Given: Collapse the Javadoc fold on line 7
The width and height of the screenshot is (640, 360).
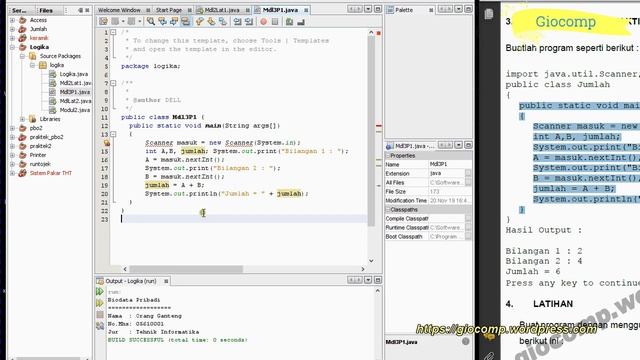Looking at the screenshot, I should [113, 83].
